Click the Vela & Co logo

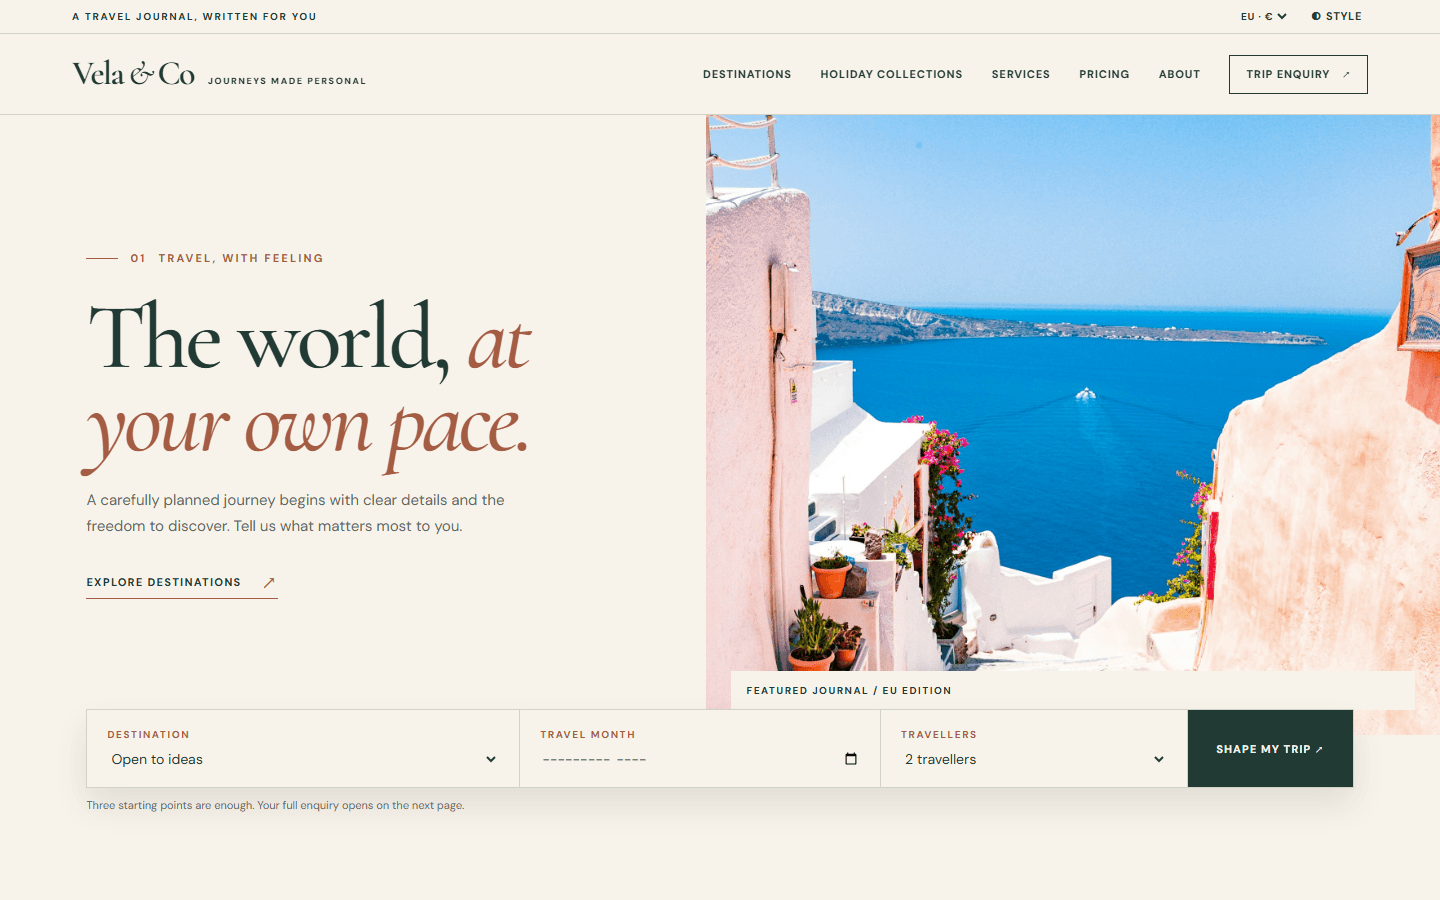coord(134,74)
